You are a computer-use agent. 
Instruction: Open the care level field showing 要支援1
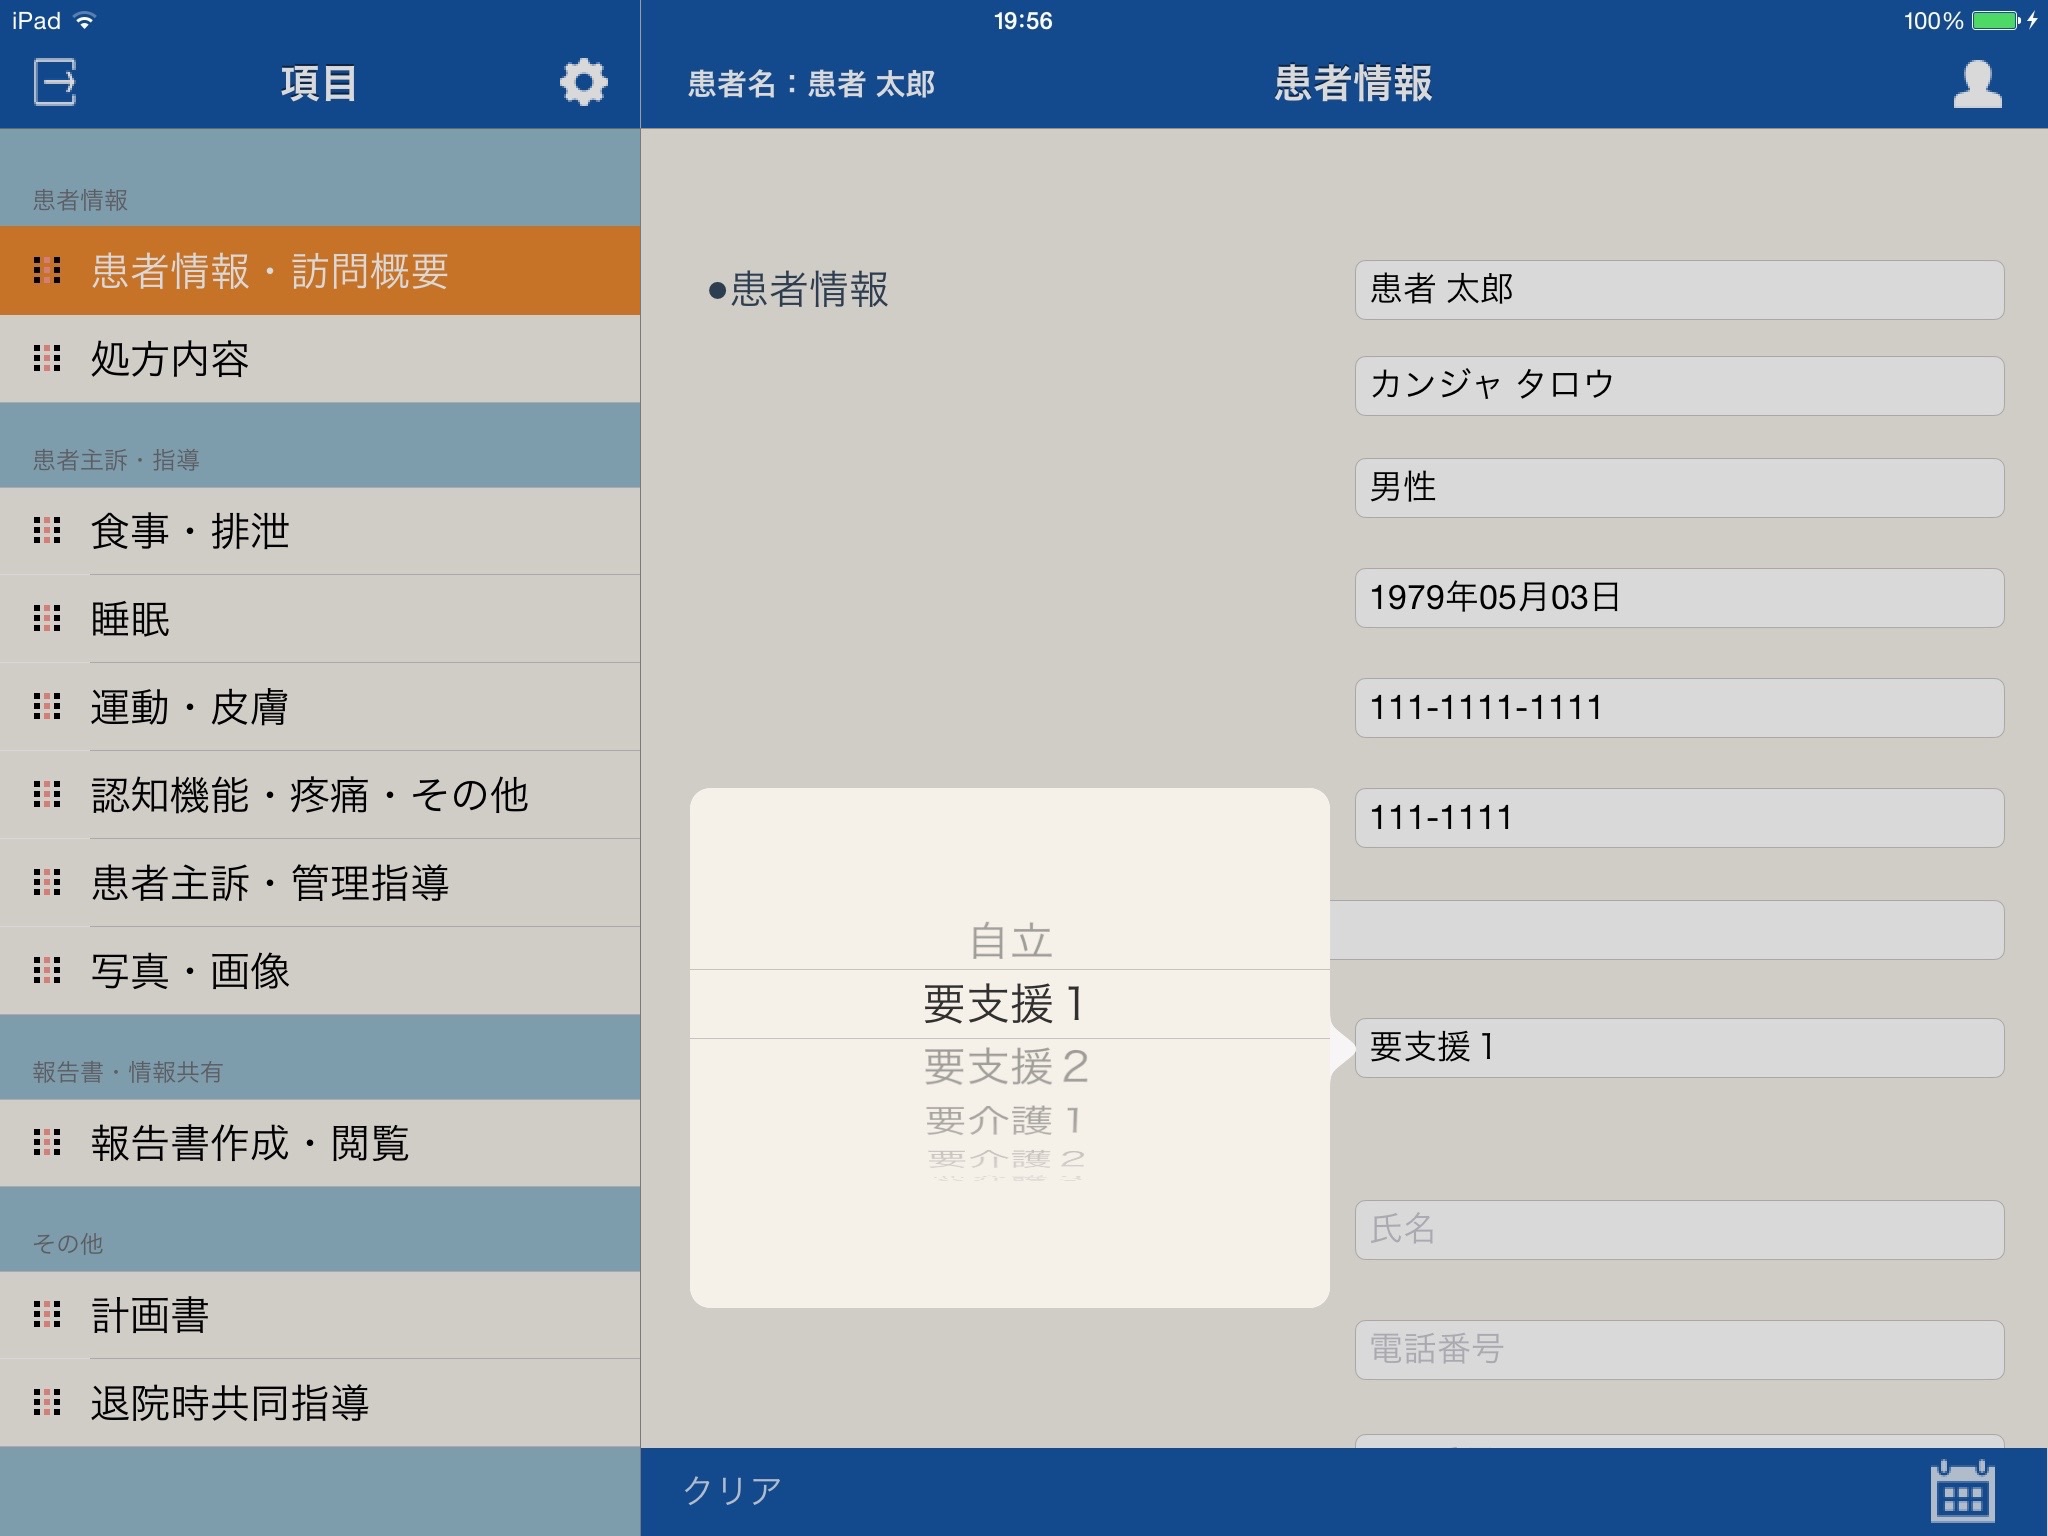[1679, 1048]
